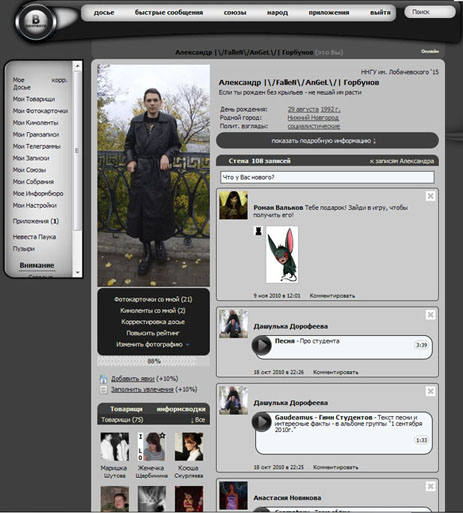Open Мое Информбюро in sidebar

coord(38,194)
